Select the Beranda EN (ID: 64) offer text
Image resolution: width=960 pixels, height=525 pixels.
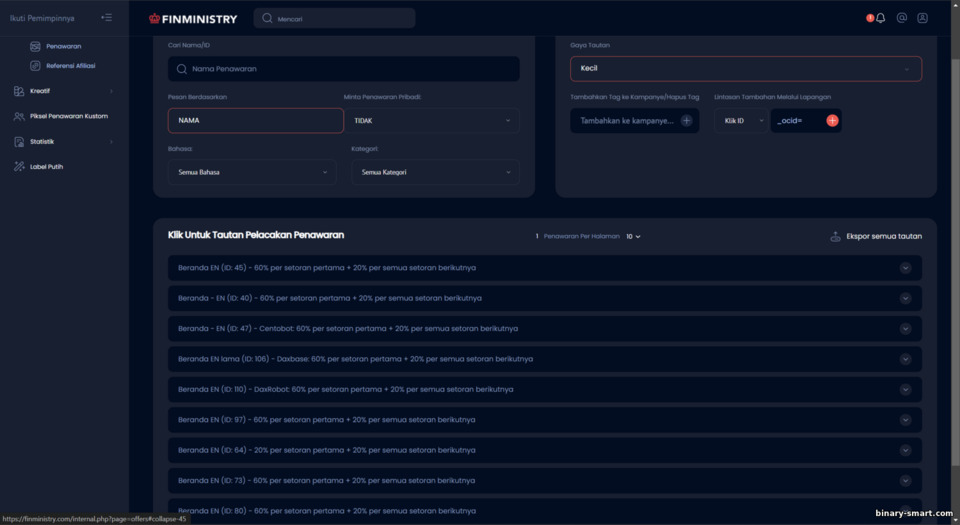pos(326,450)
